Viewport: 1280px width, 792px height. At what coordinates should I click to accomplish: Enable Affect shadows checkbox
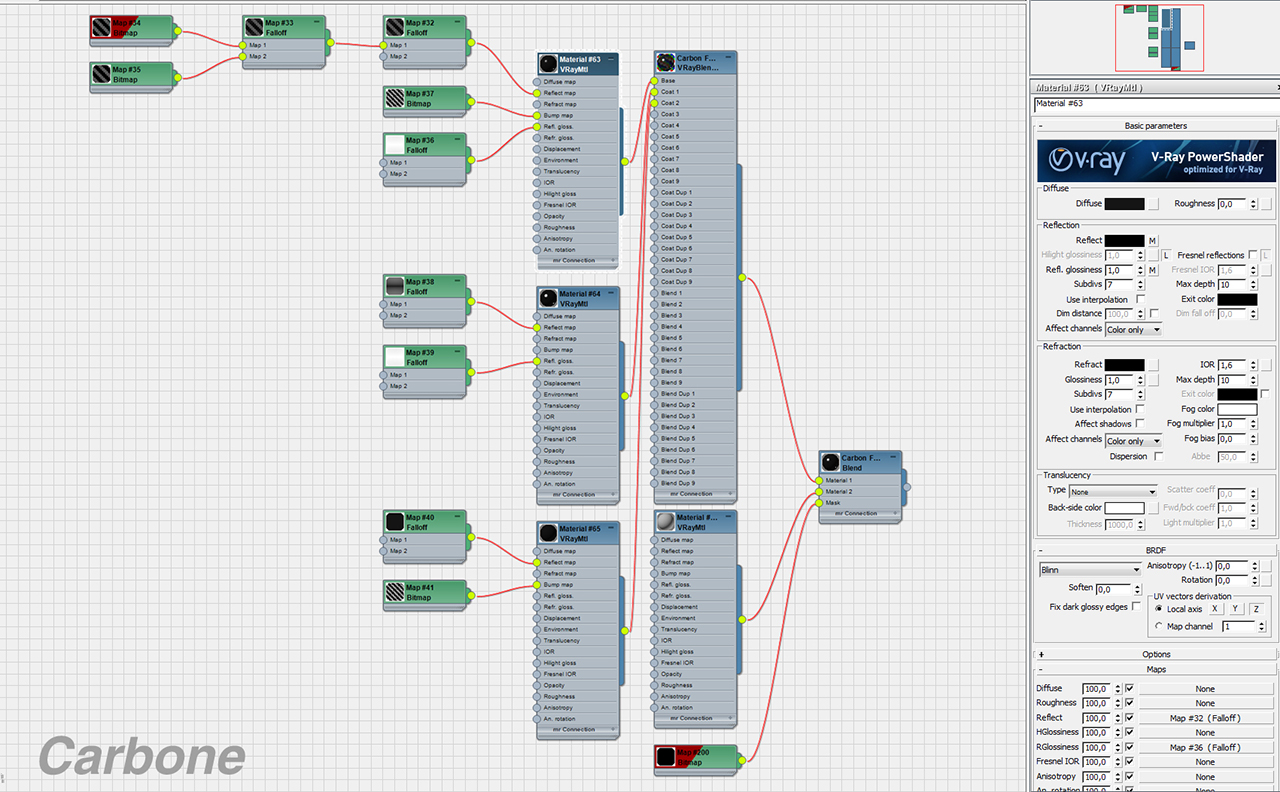[1140, 424]
